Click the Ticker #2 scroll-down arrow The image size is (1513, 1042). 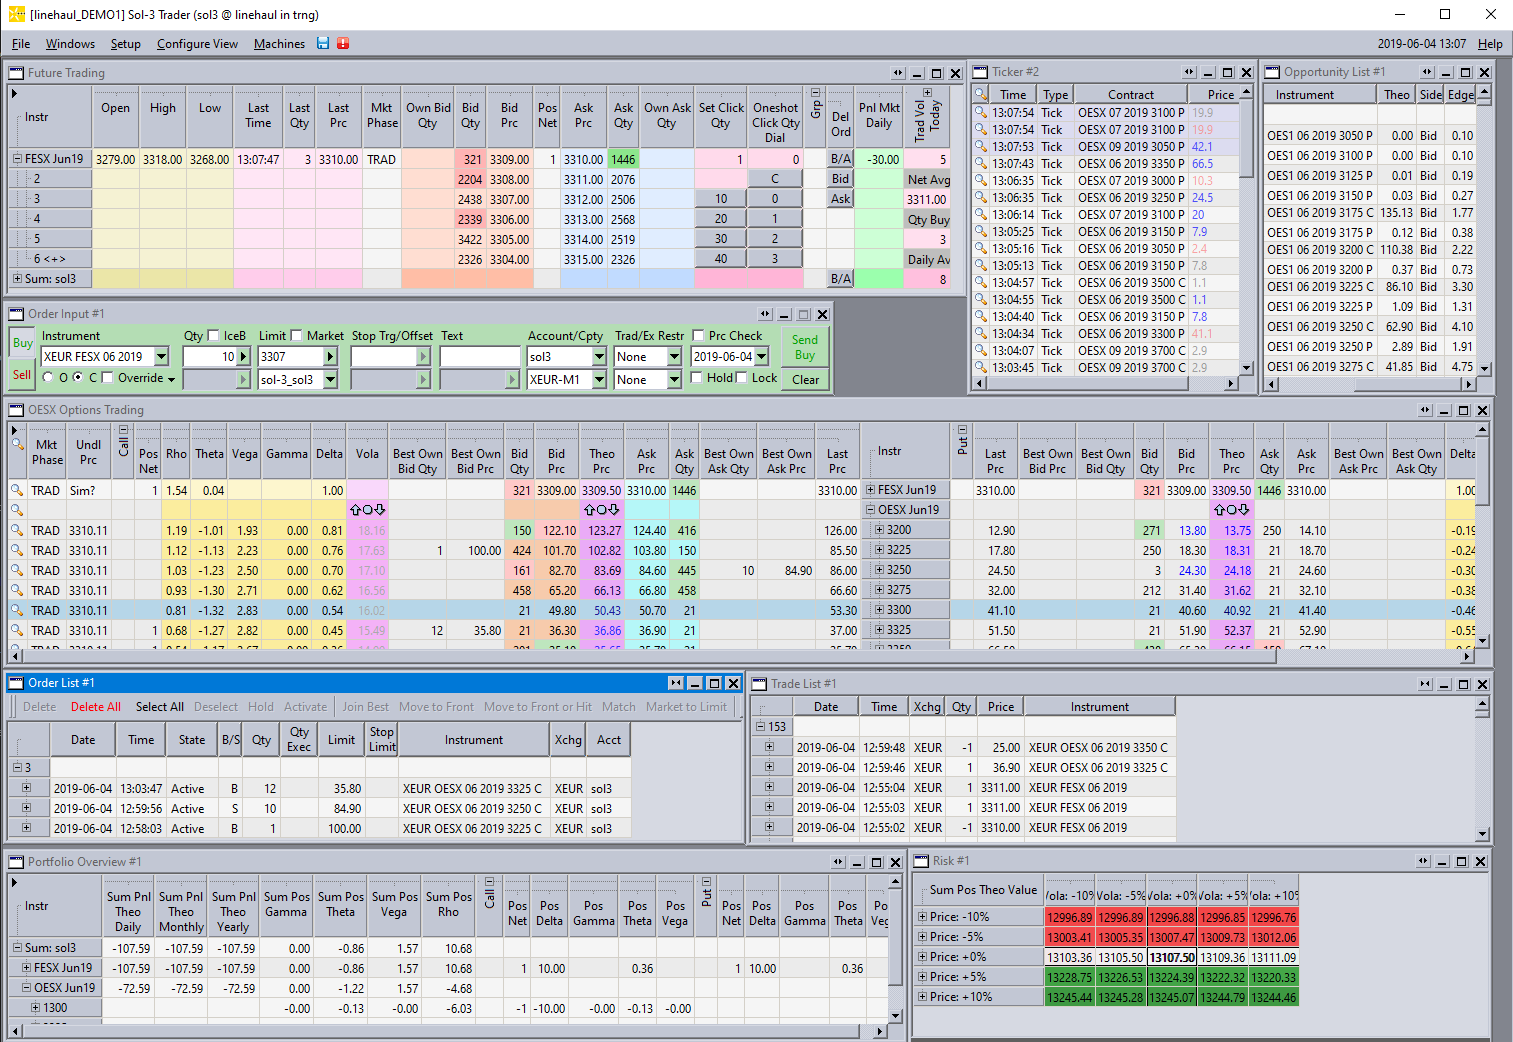coord(1246,368)
